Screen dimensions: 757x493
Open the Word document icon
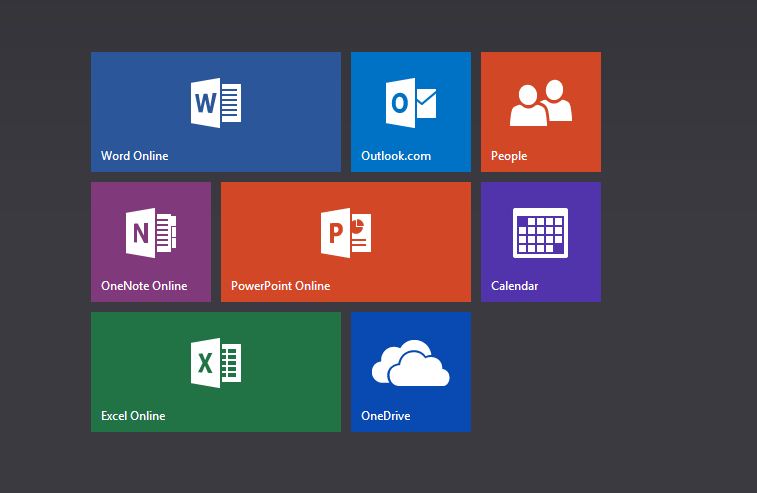pyautogui.click(x=216, y=103)
